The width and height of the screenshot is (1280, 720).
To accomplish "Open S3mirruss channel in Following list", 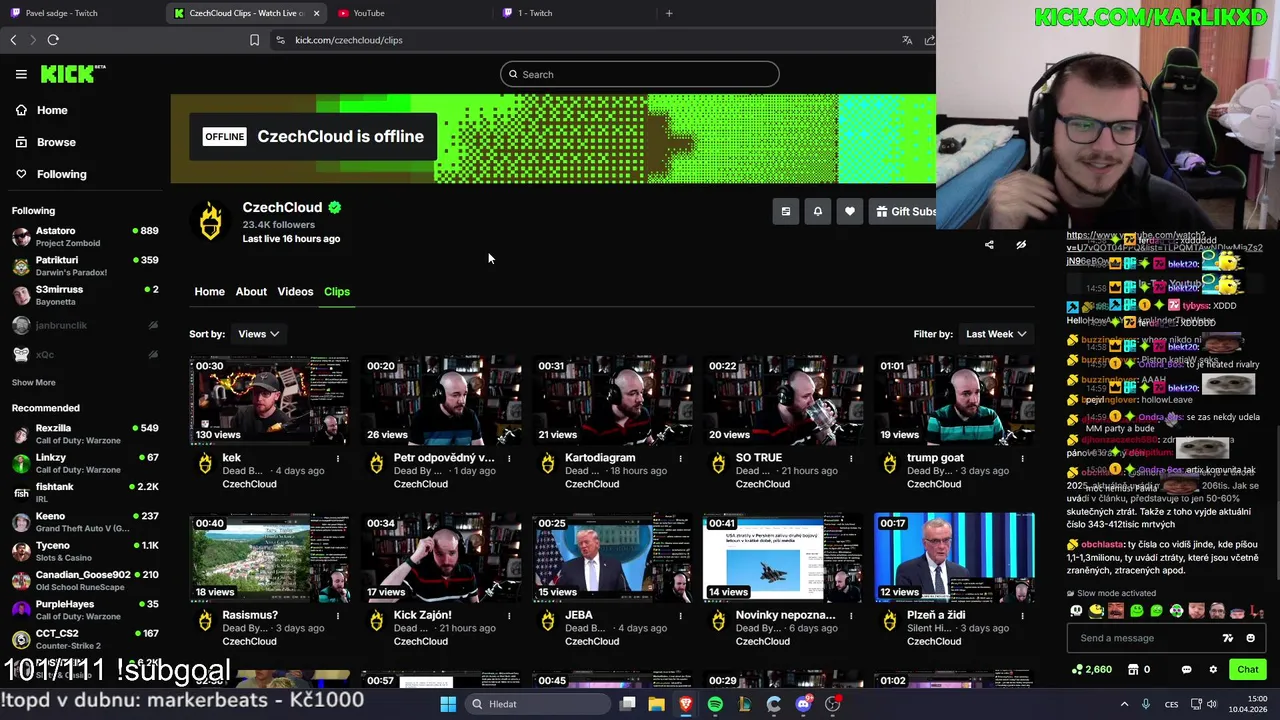I will point(85,295).
